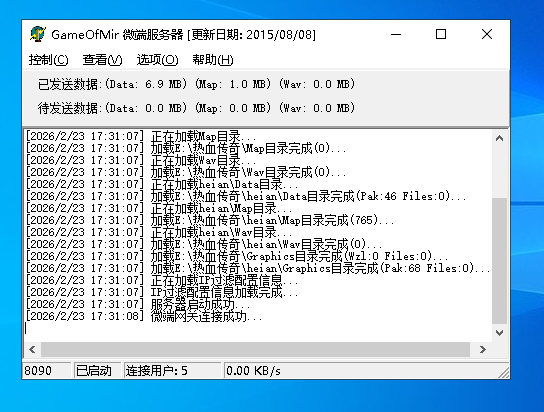Open the 帮助(H) menu

213,60
